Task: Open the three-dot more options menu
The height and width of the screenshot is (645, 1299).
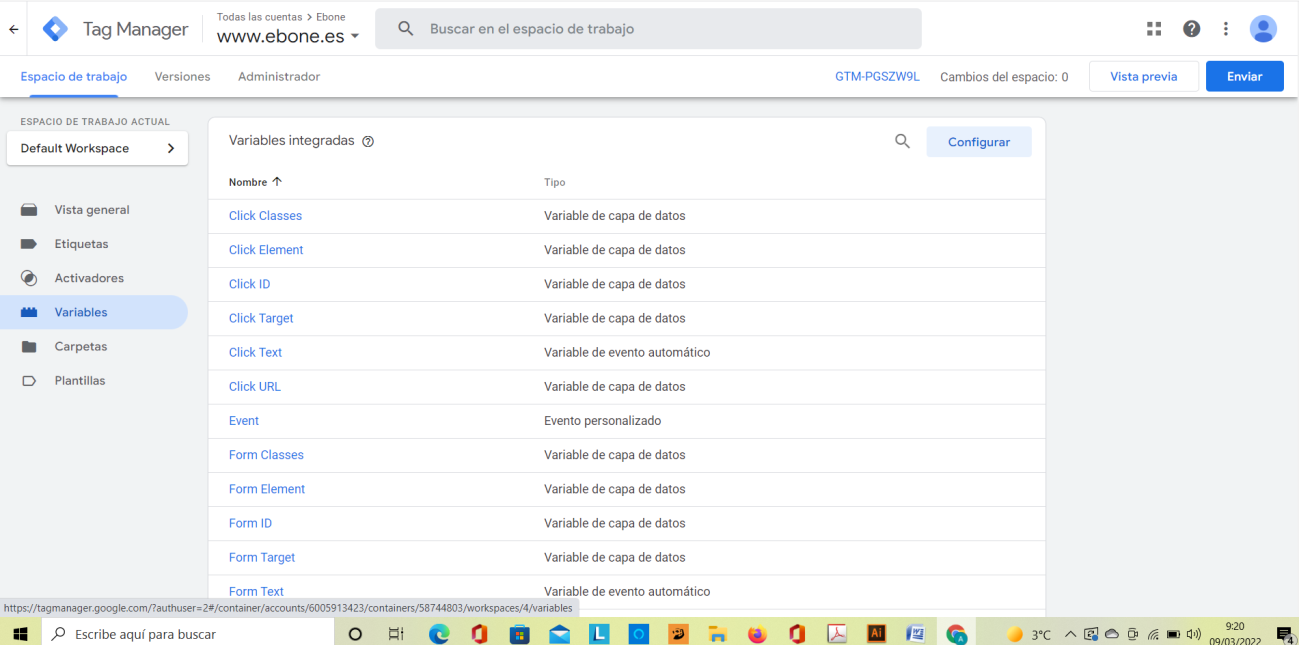Action: [1226, 29]
